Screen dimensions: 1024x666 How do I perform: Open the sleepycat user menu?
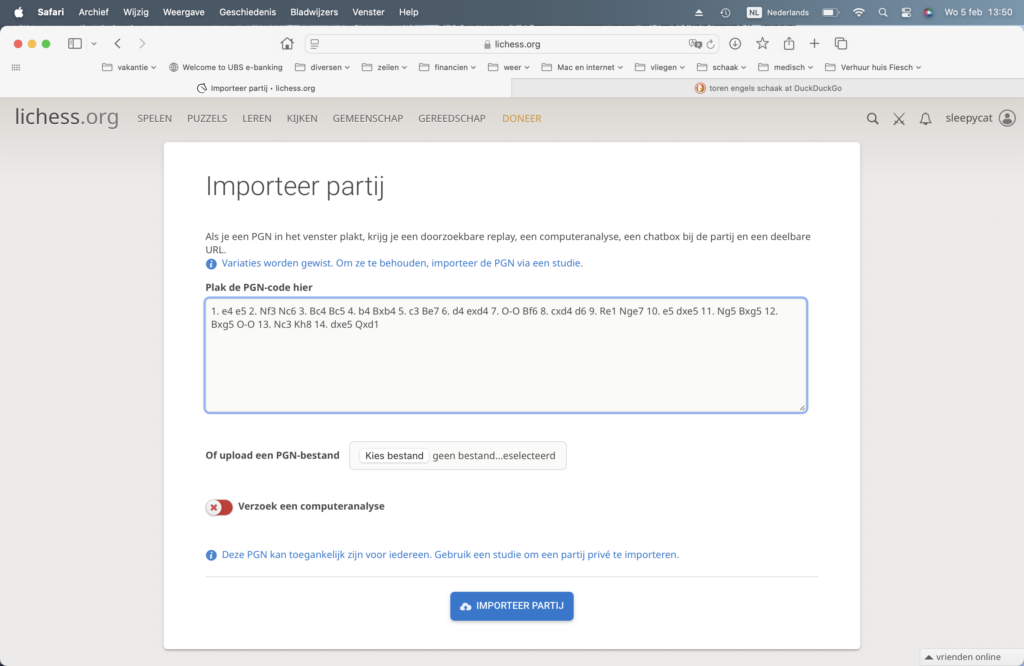coord(980,118)
